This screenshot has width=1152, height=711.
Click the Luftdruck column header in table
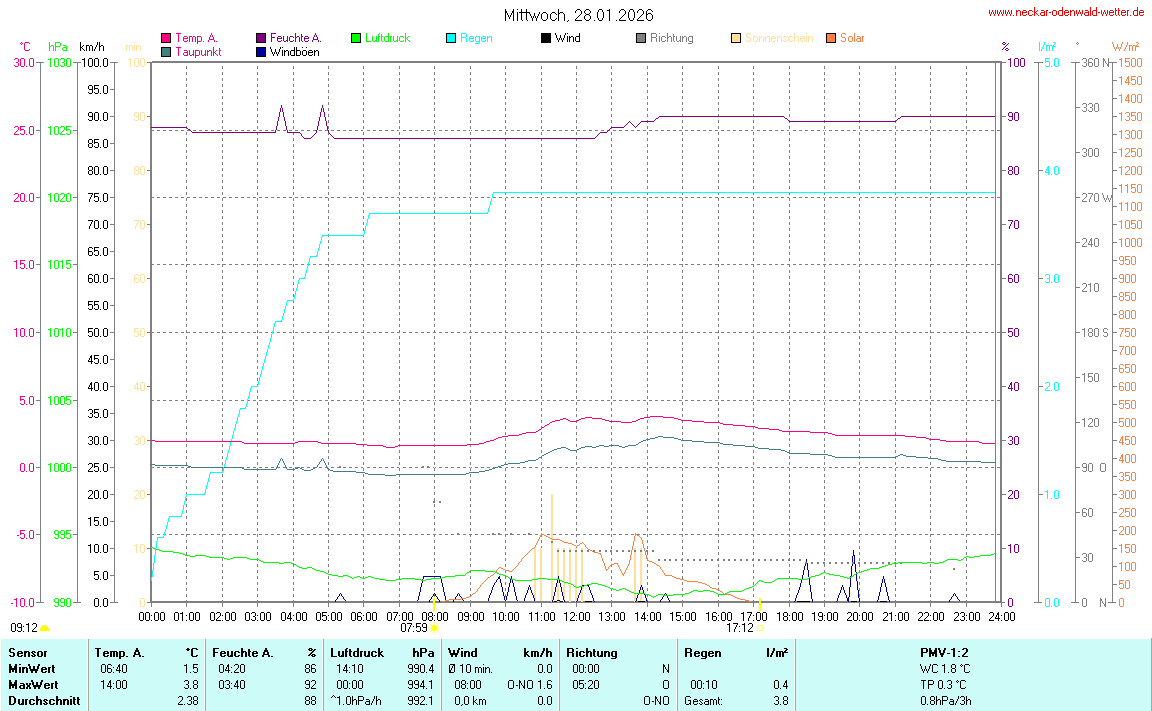tap(357, 652)
